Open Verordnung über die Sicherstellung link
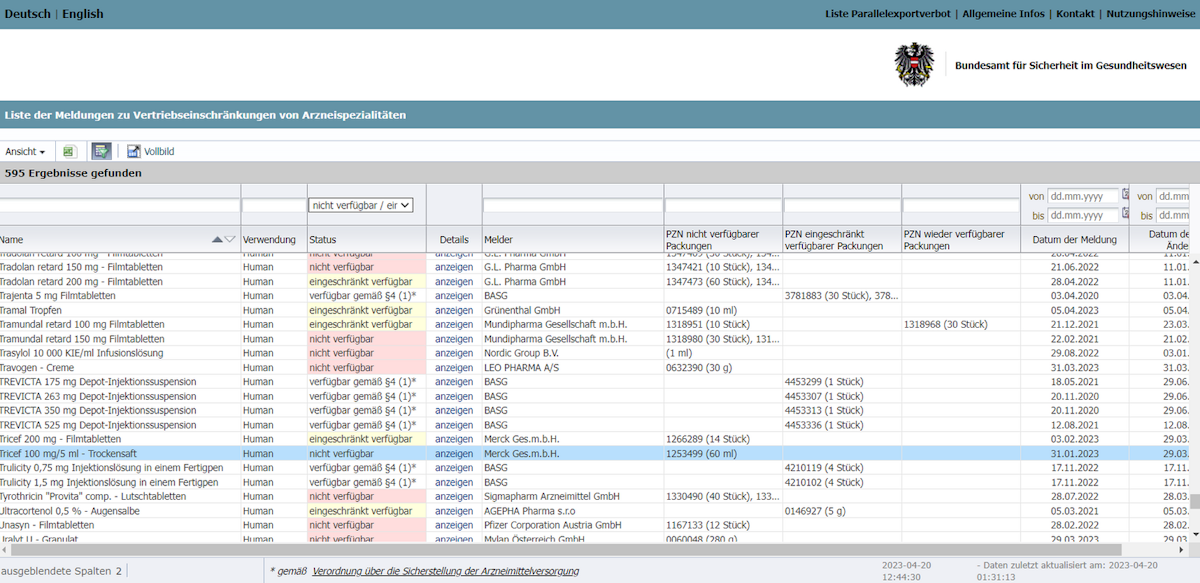The width and height of the screenshot is (1200, 583). pyautogui.click(x=445, y=571)
